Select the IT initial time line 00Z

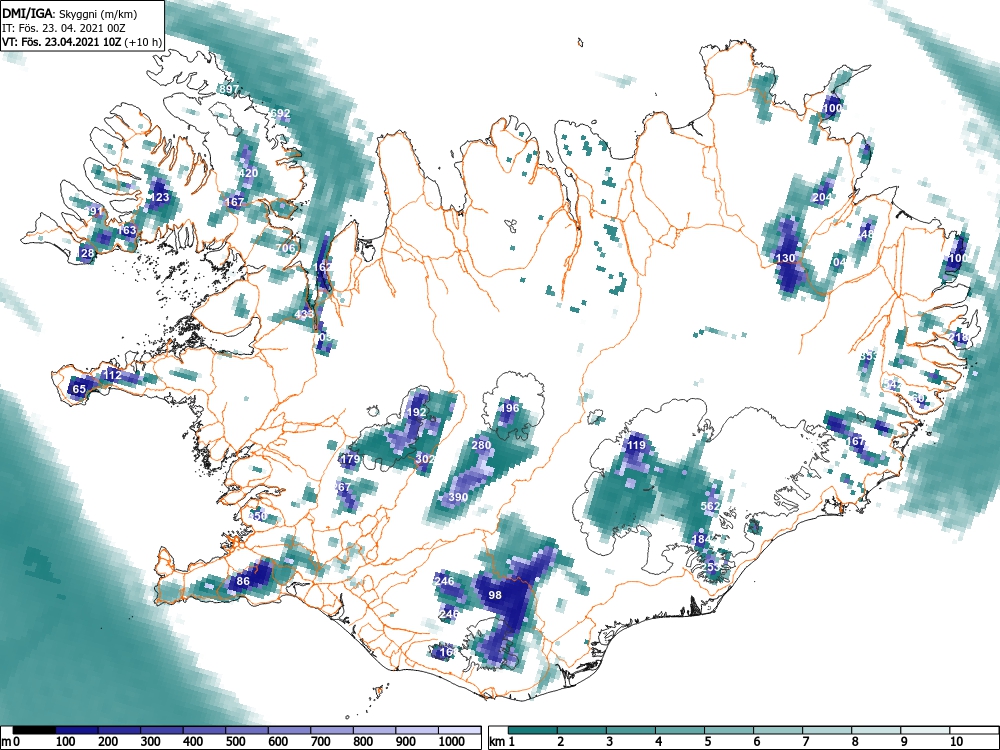(66, 28)
